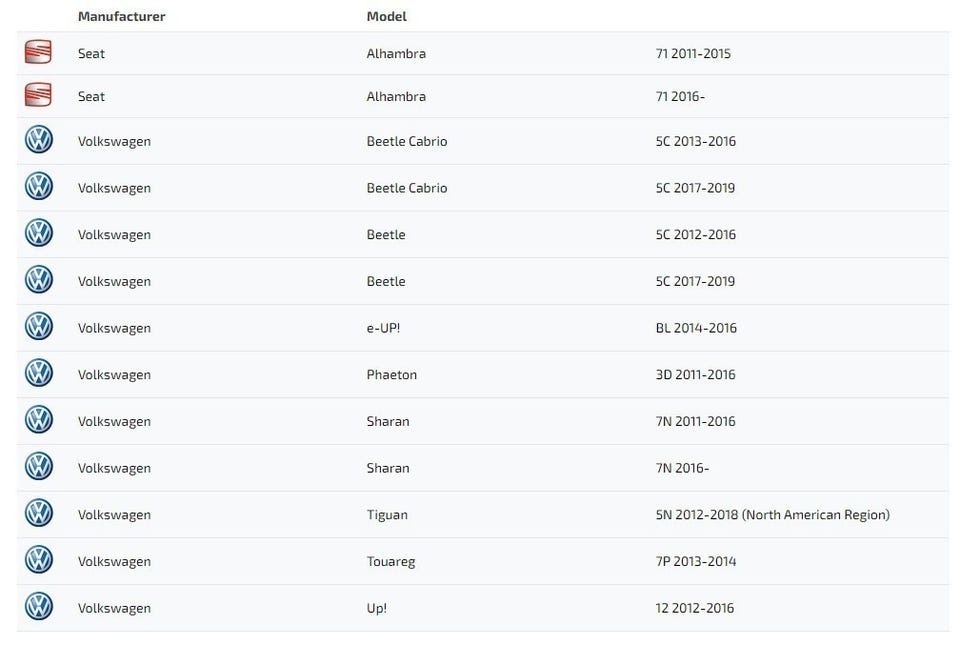Image resolution: width=960 pixels, height=645 pixels.
Task: Click the Volkswagen logo beside Touareg
Action: [x=39, y=560]
